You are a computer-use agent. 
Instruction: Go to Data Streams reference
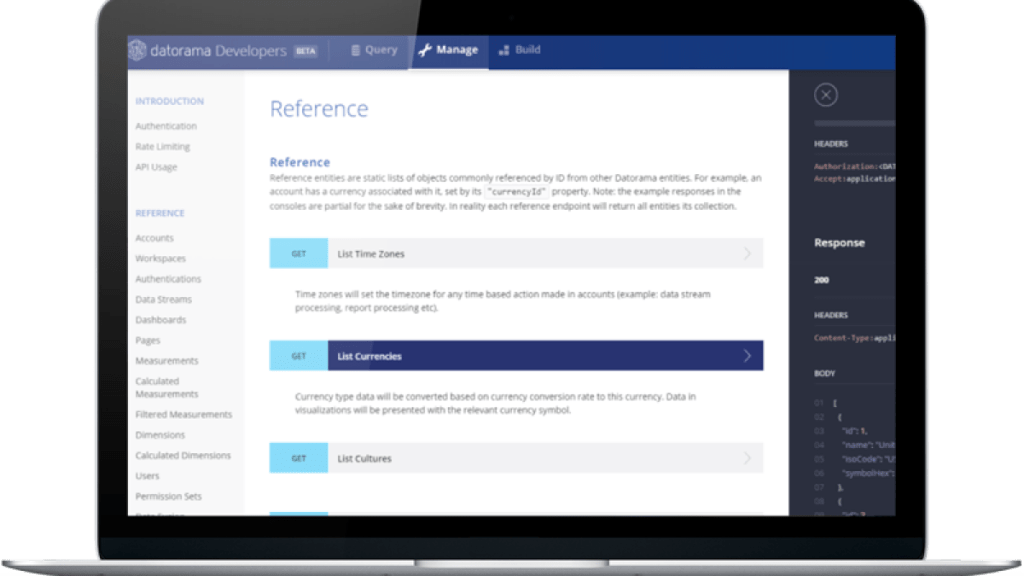(163, 299)
